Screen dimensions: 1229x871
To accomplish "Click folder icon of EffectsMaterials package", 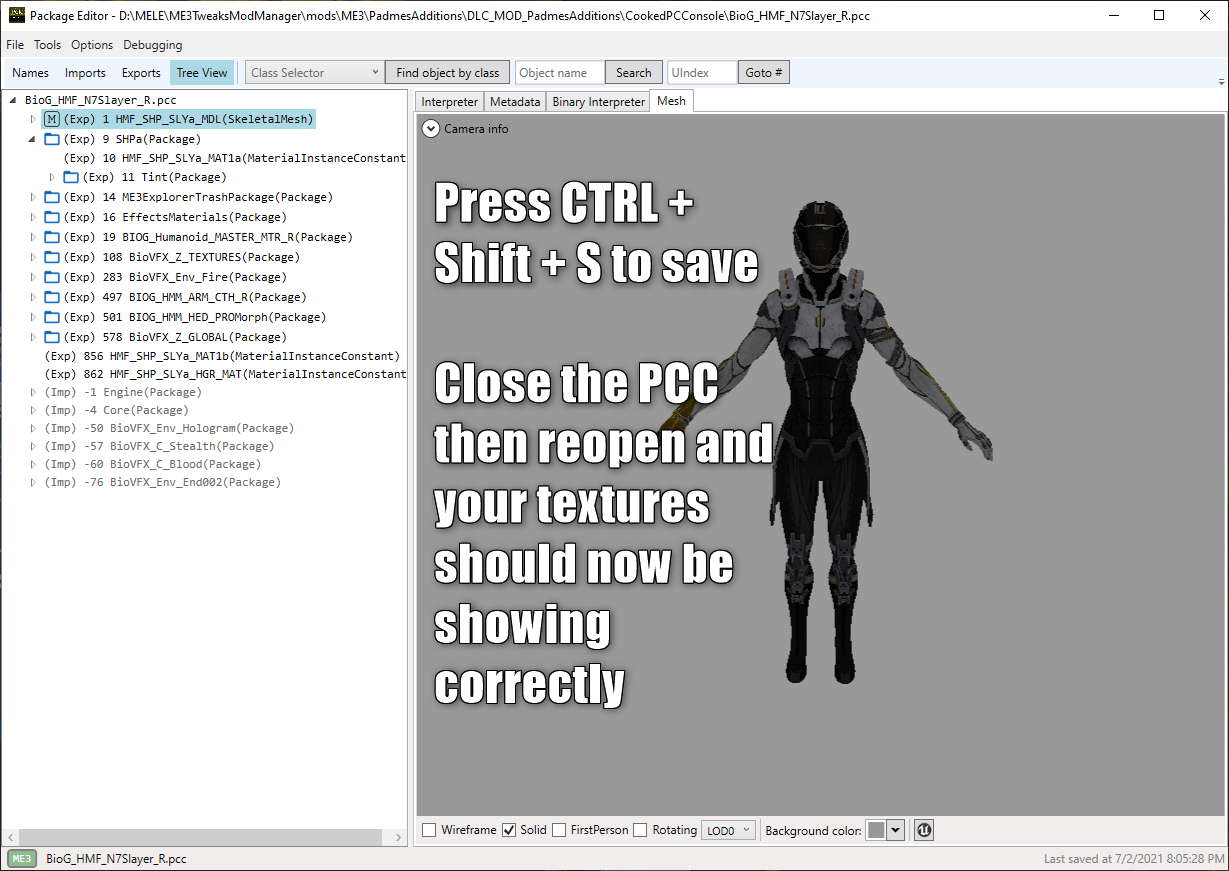I will [x=52, y=217].
